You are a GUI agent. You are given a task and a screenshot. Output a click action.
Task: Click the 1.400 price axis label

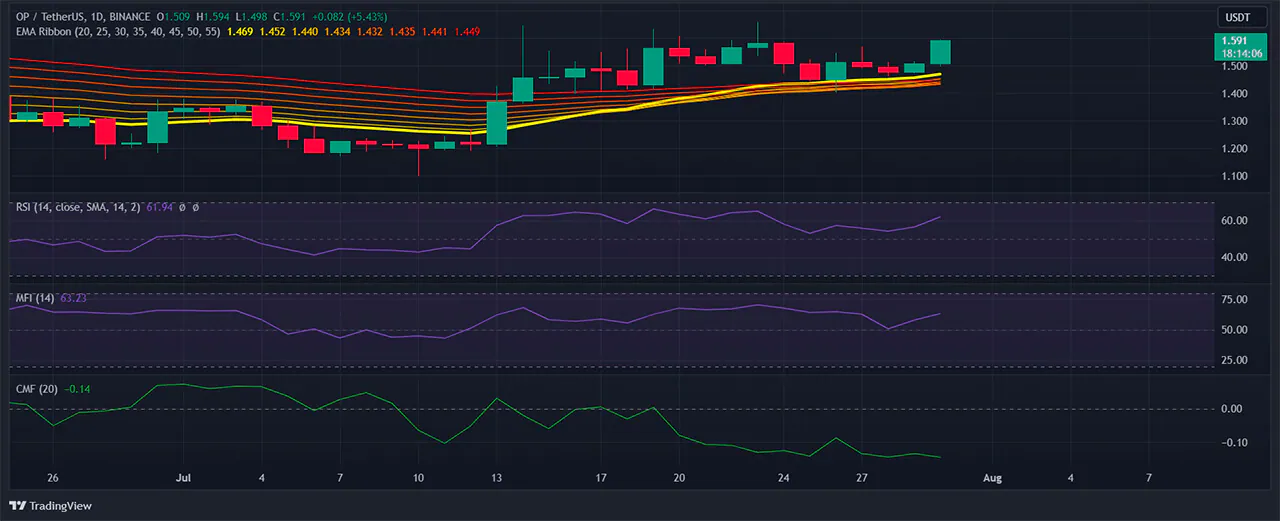tap(1233, 94)
